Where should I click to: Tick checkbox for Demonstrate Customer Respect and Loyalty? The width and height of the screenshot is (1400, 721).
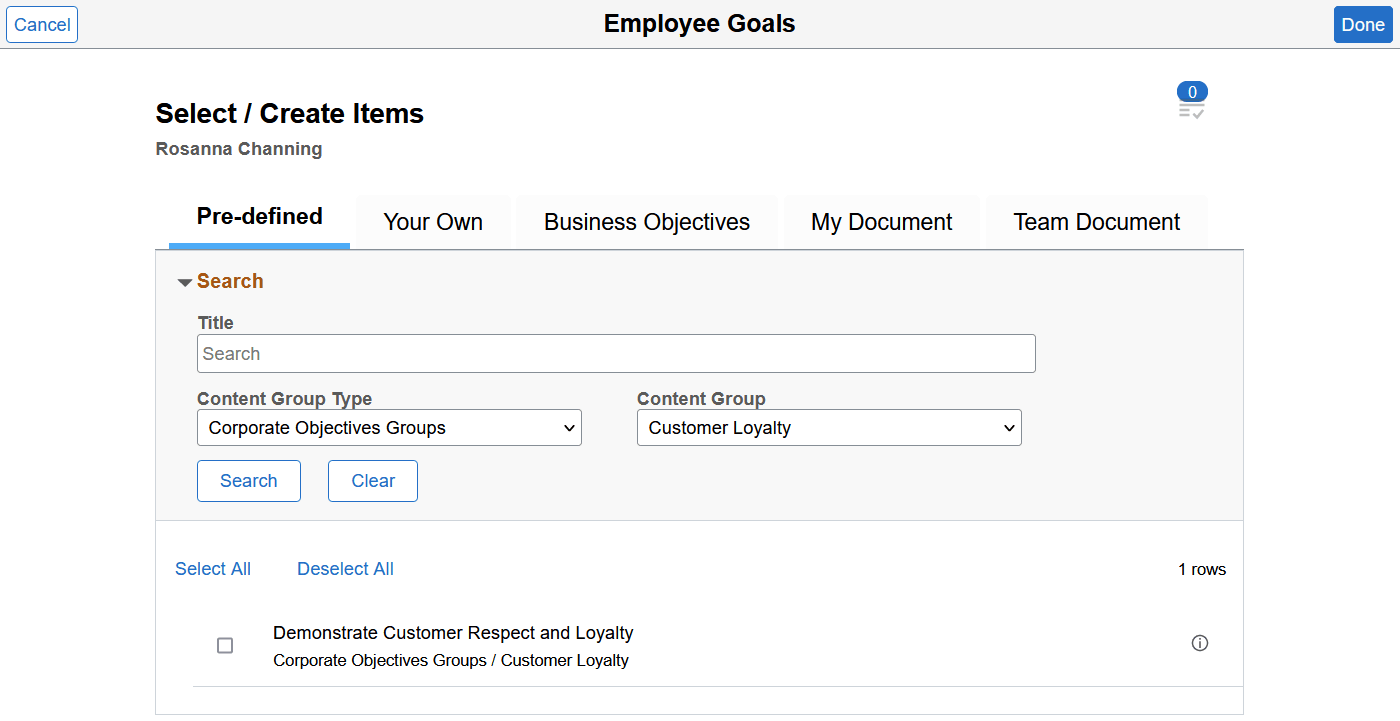[x=225, y=646]
